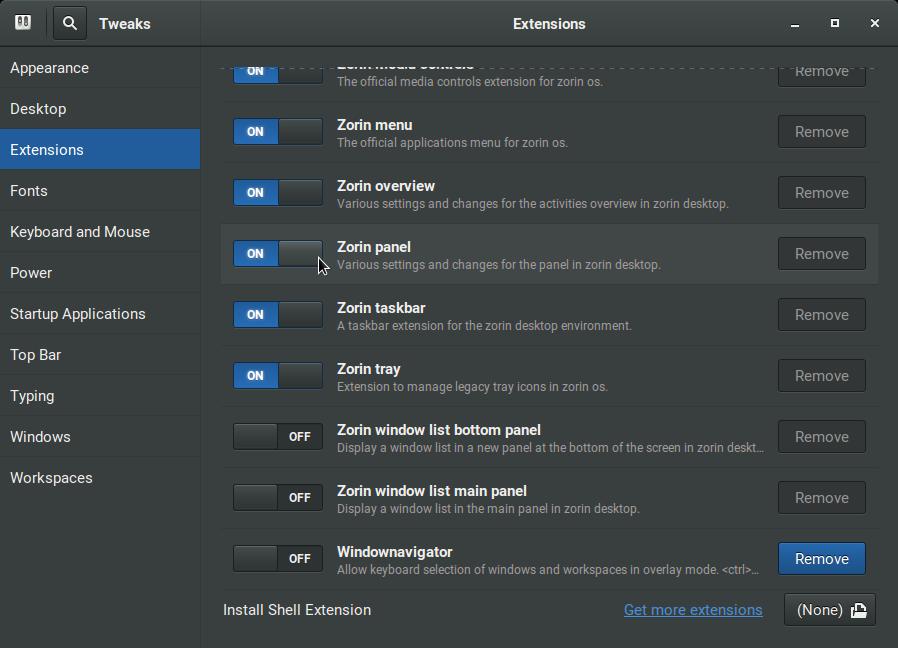The image size is (898, 648).
Task: Enable Zorin window list bottom panel
Action: pos(278,437)
